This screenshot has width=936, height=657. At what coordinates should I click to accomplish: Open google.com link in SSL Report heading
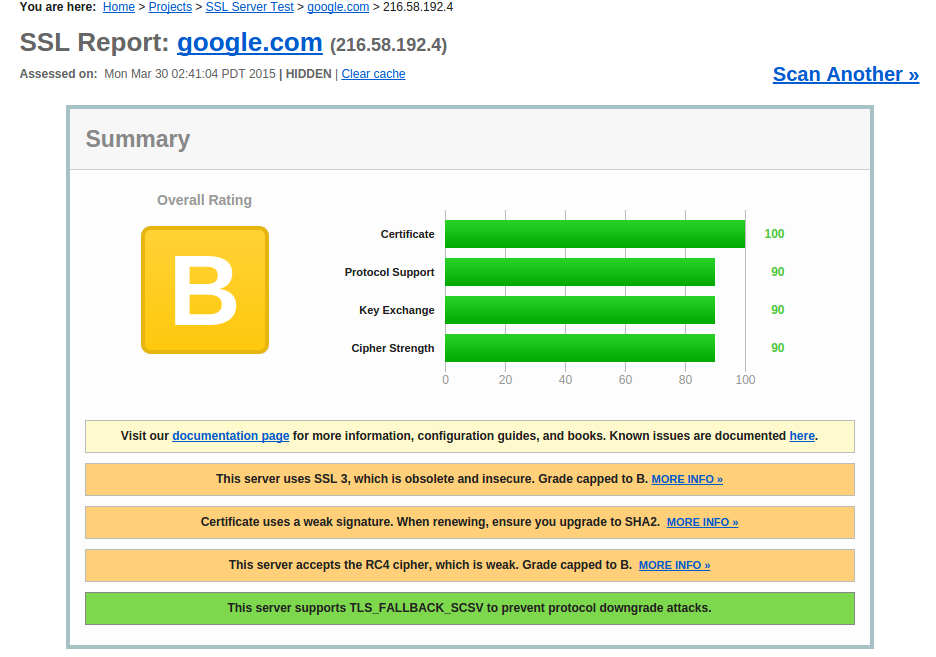(250, 42)
